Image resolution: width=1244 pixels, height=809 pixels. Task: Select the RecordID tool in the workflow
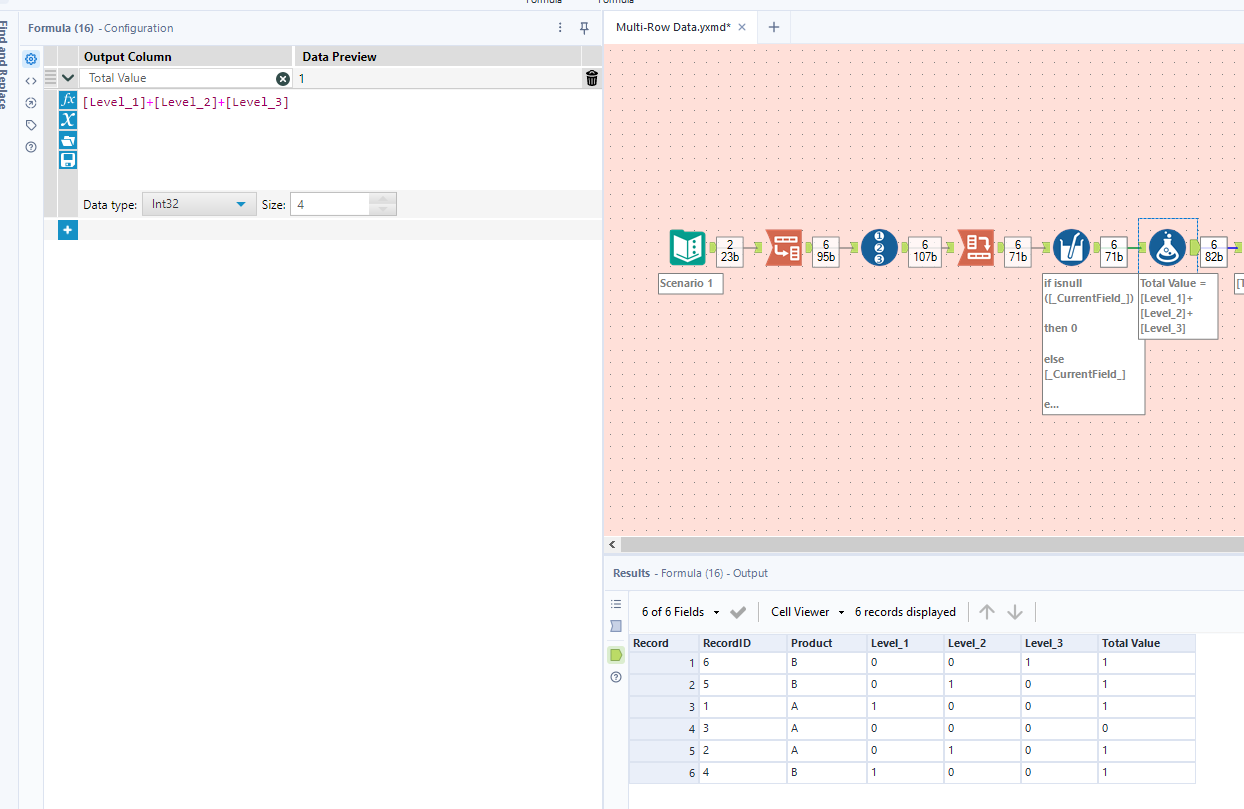click(880, 247)
